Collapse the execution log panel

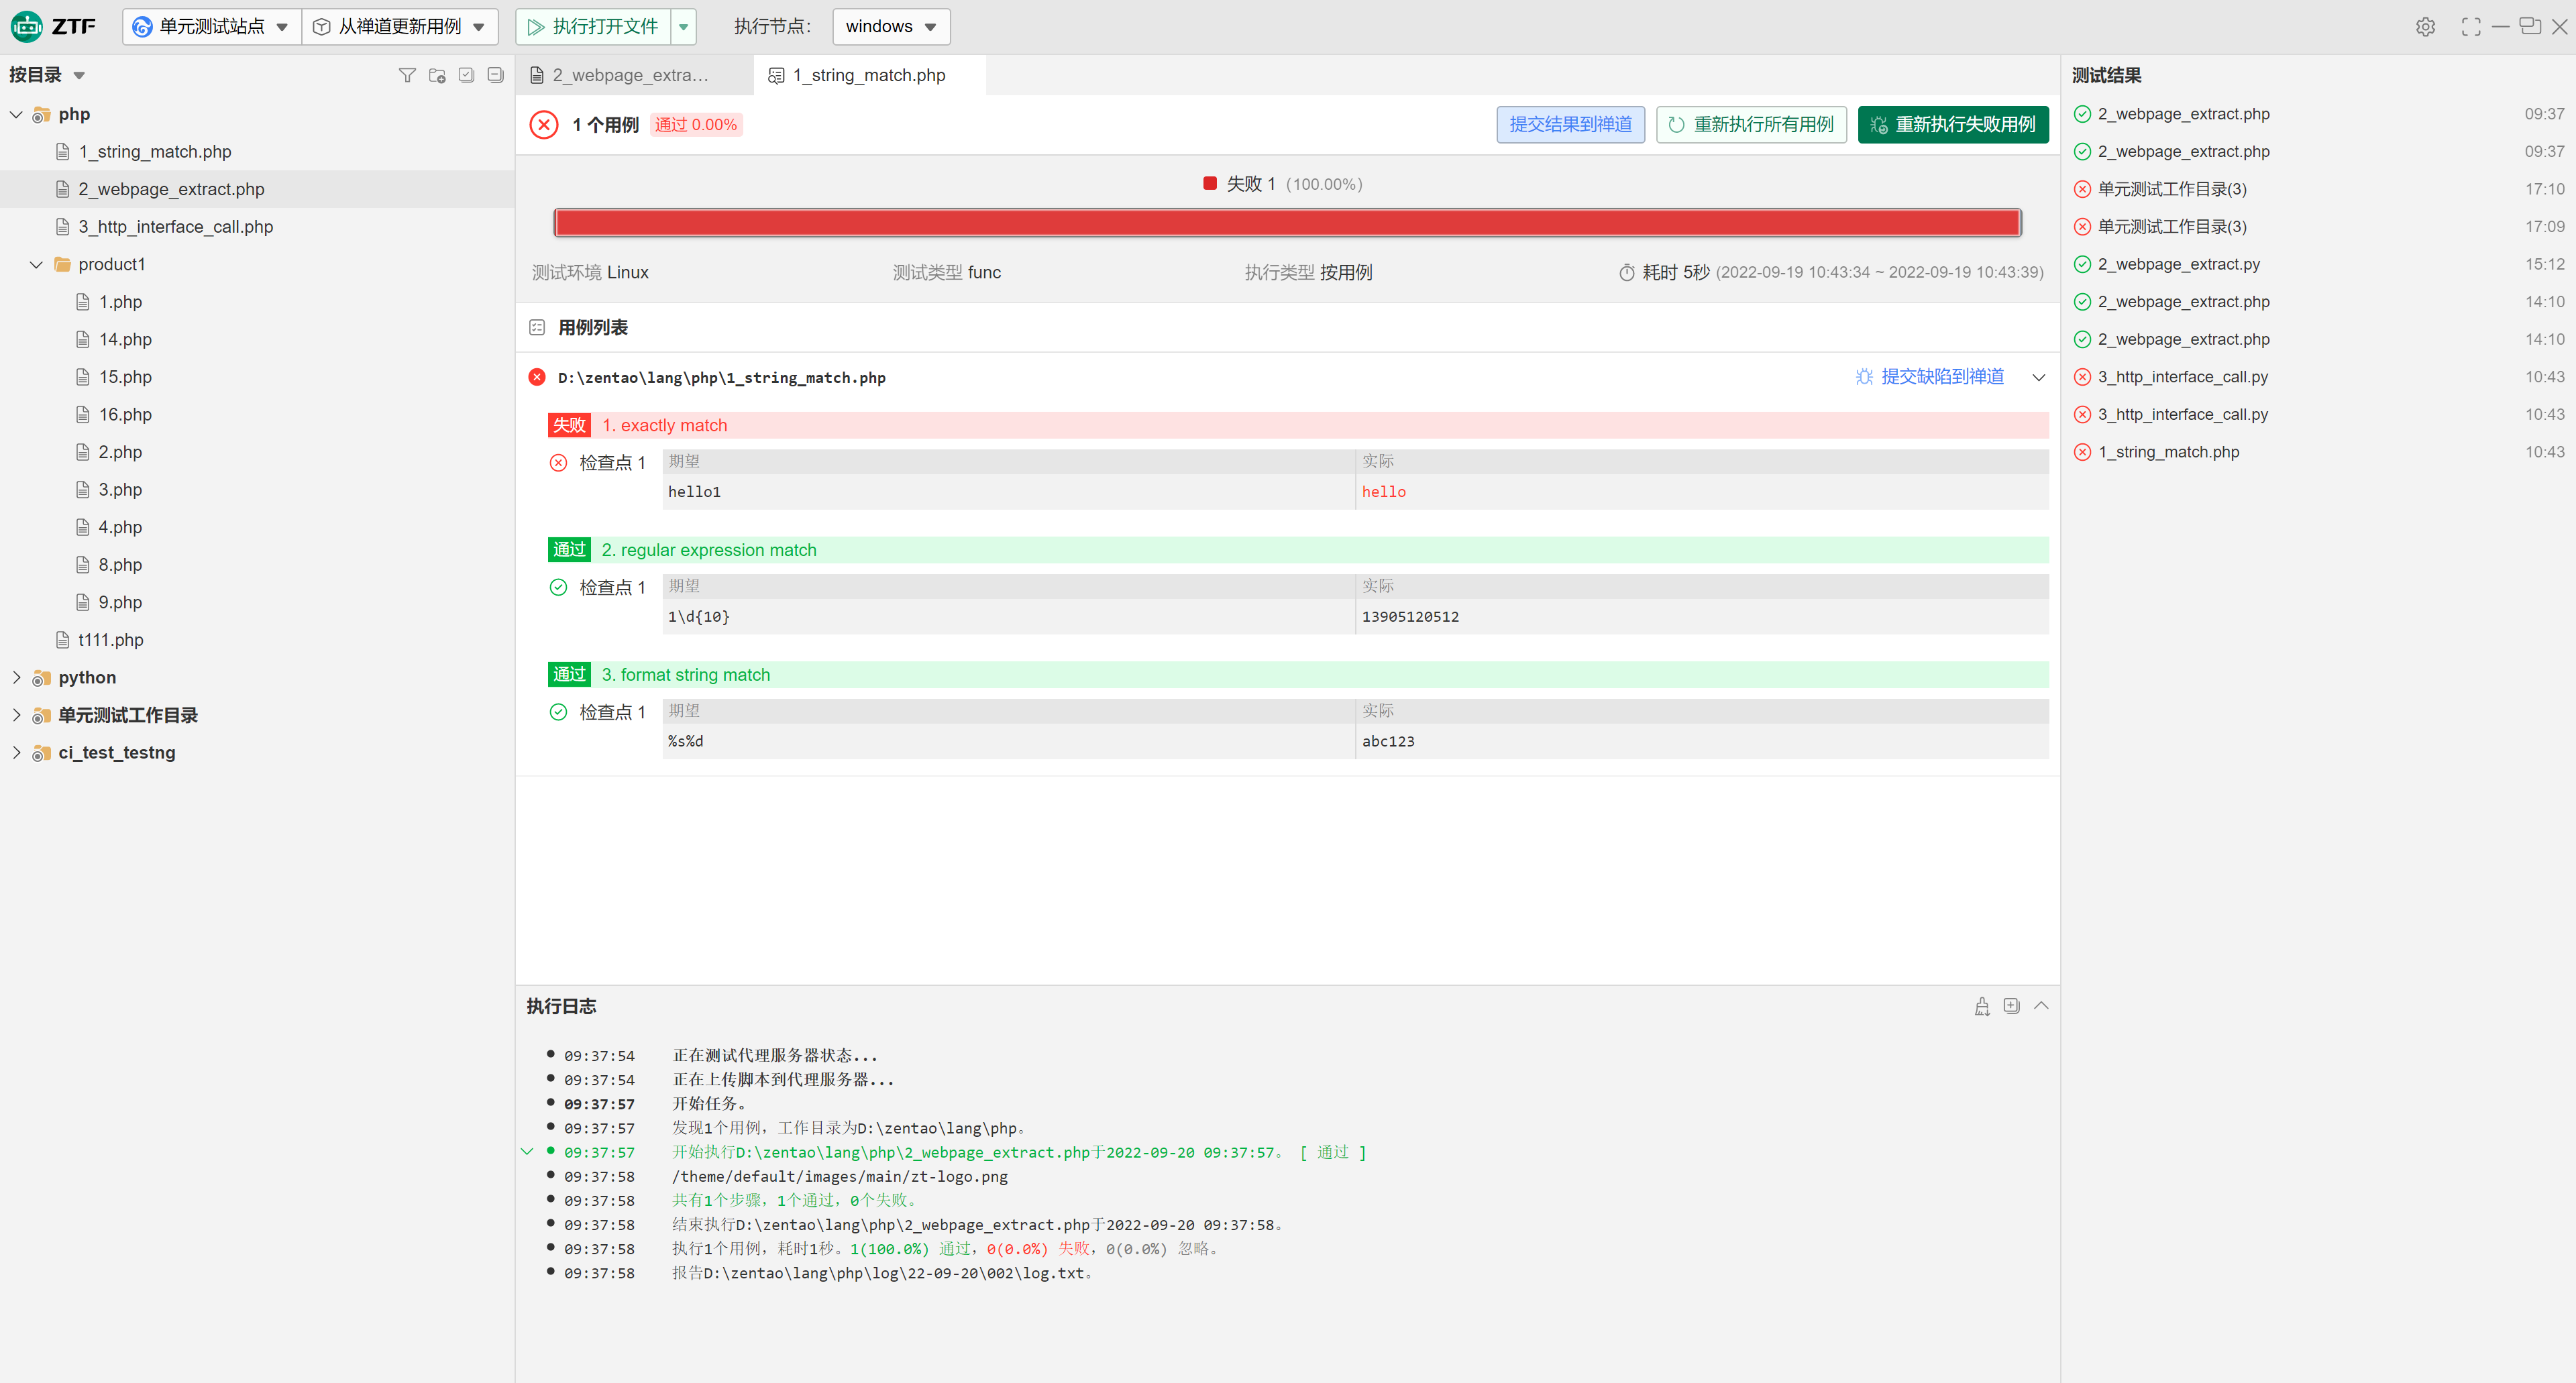(2041, 1006)
